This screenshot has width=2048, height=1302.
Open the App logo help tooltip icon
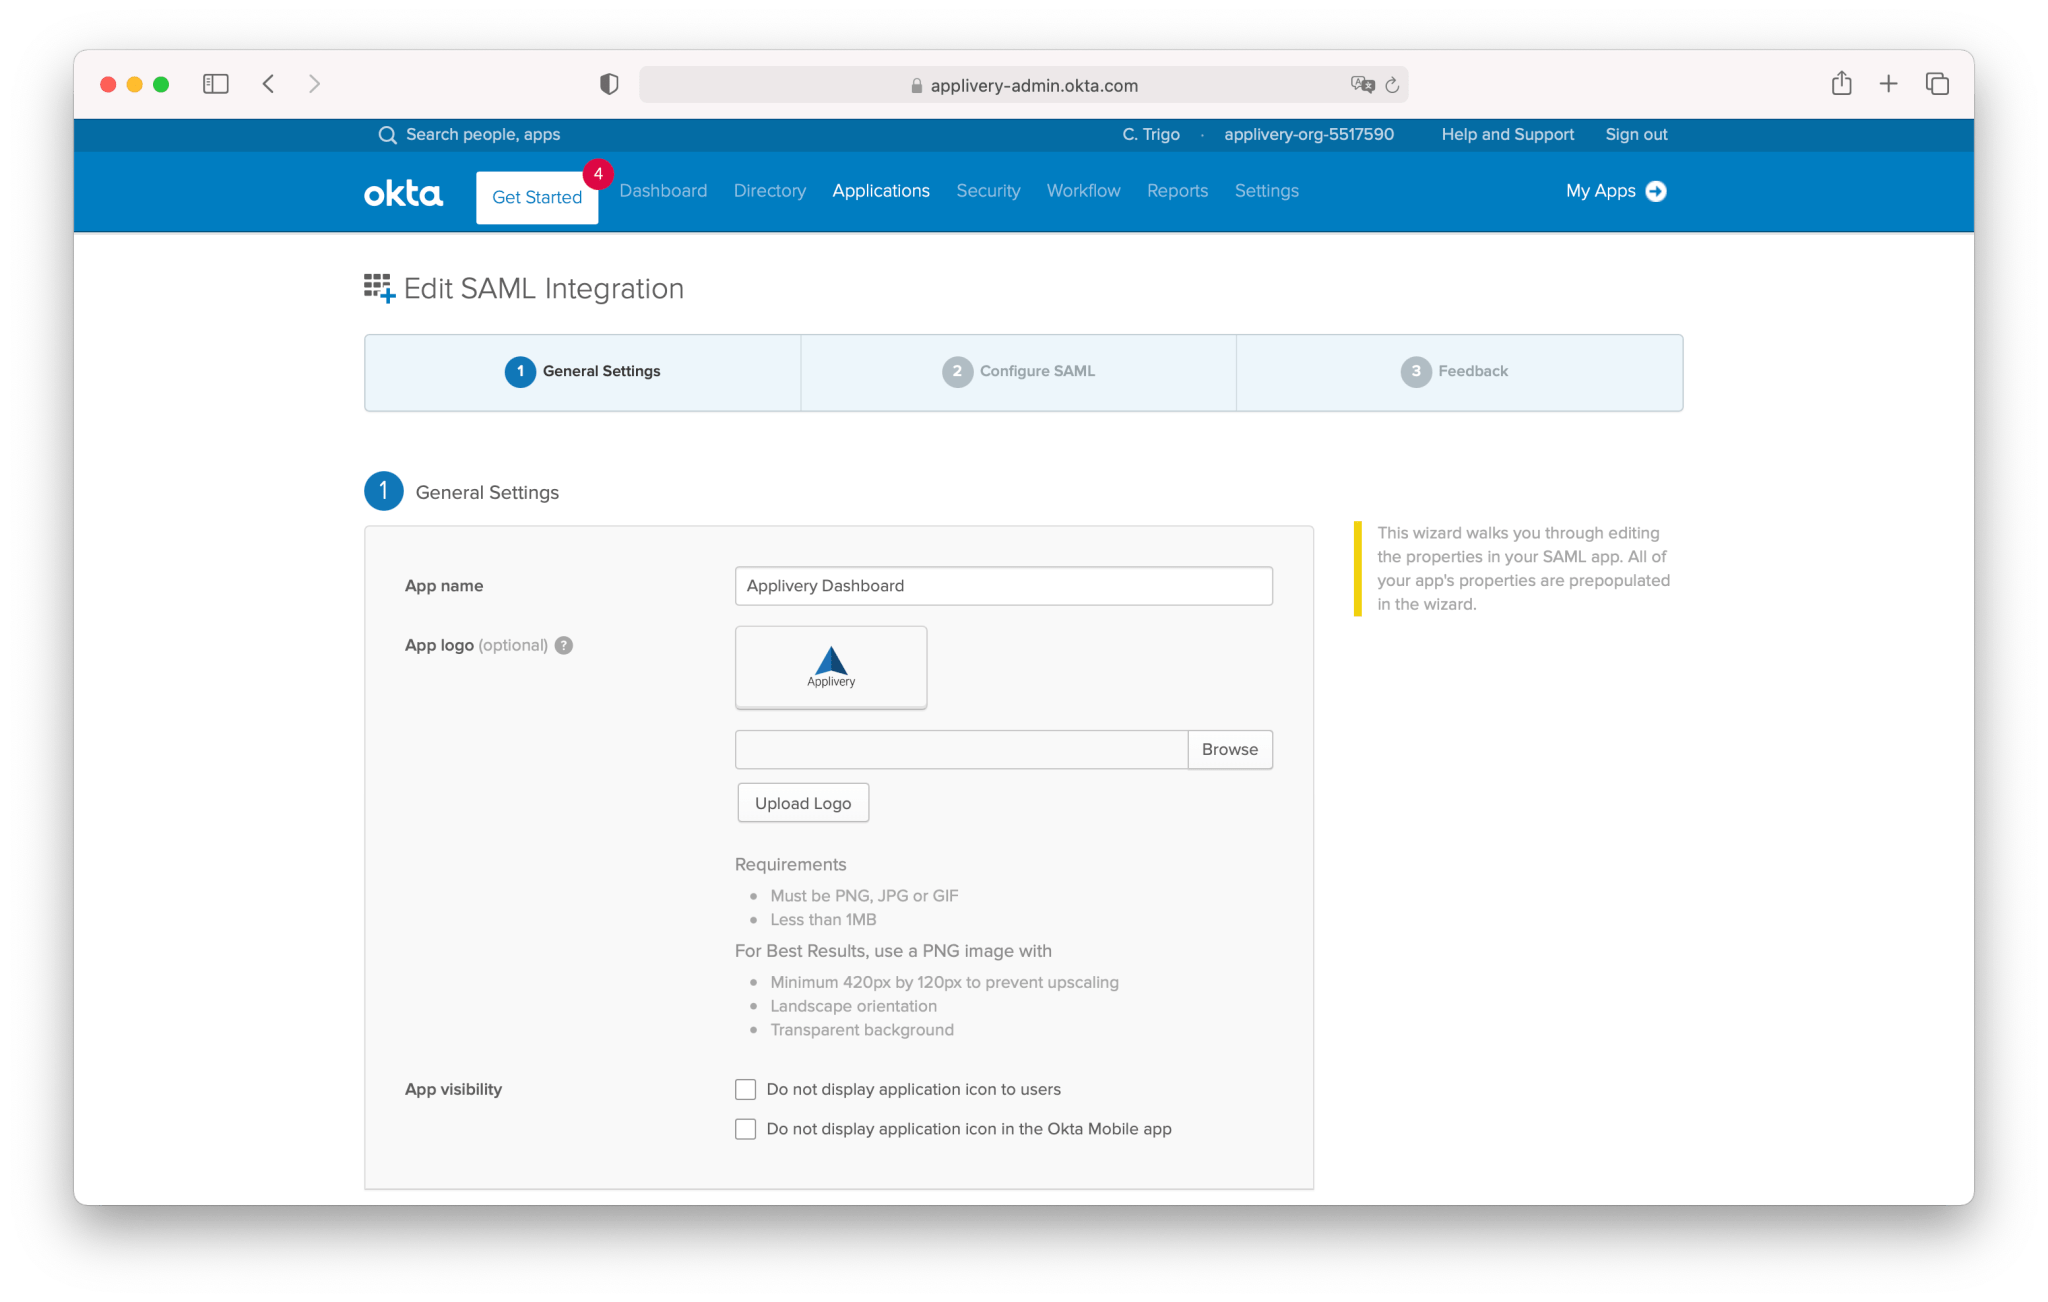pyautogui.click(x=563, y=645)
